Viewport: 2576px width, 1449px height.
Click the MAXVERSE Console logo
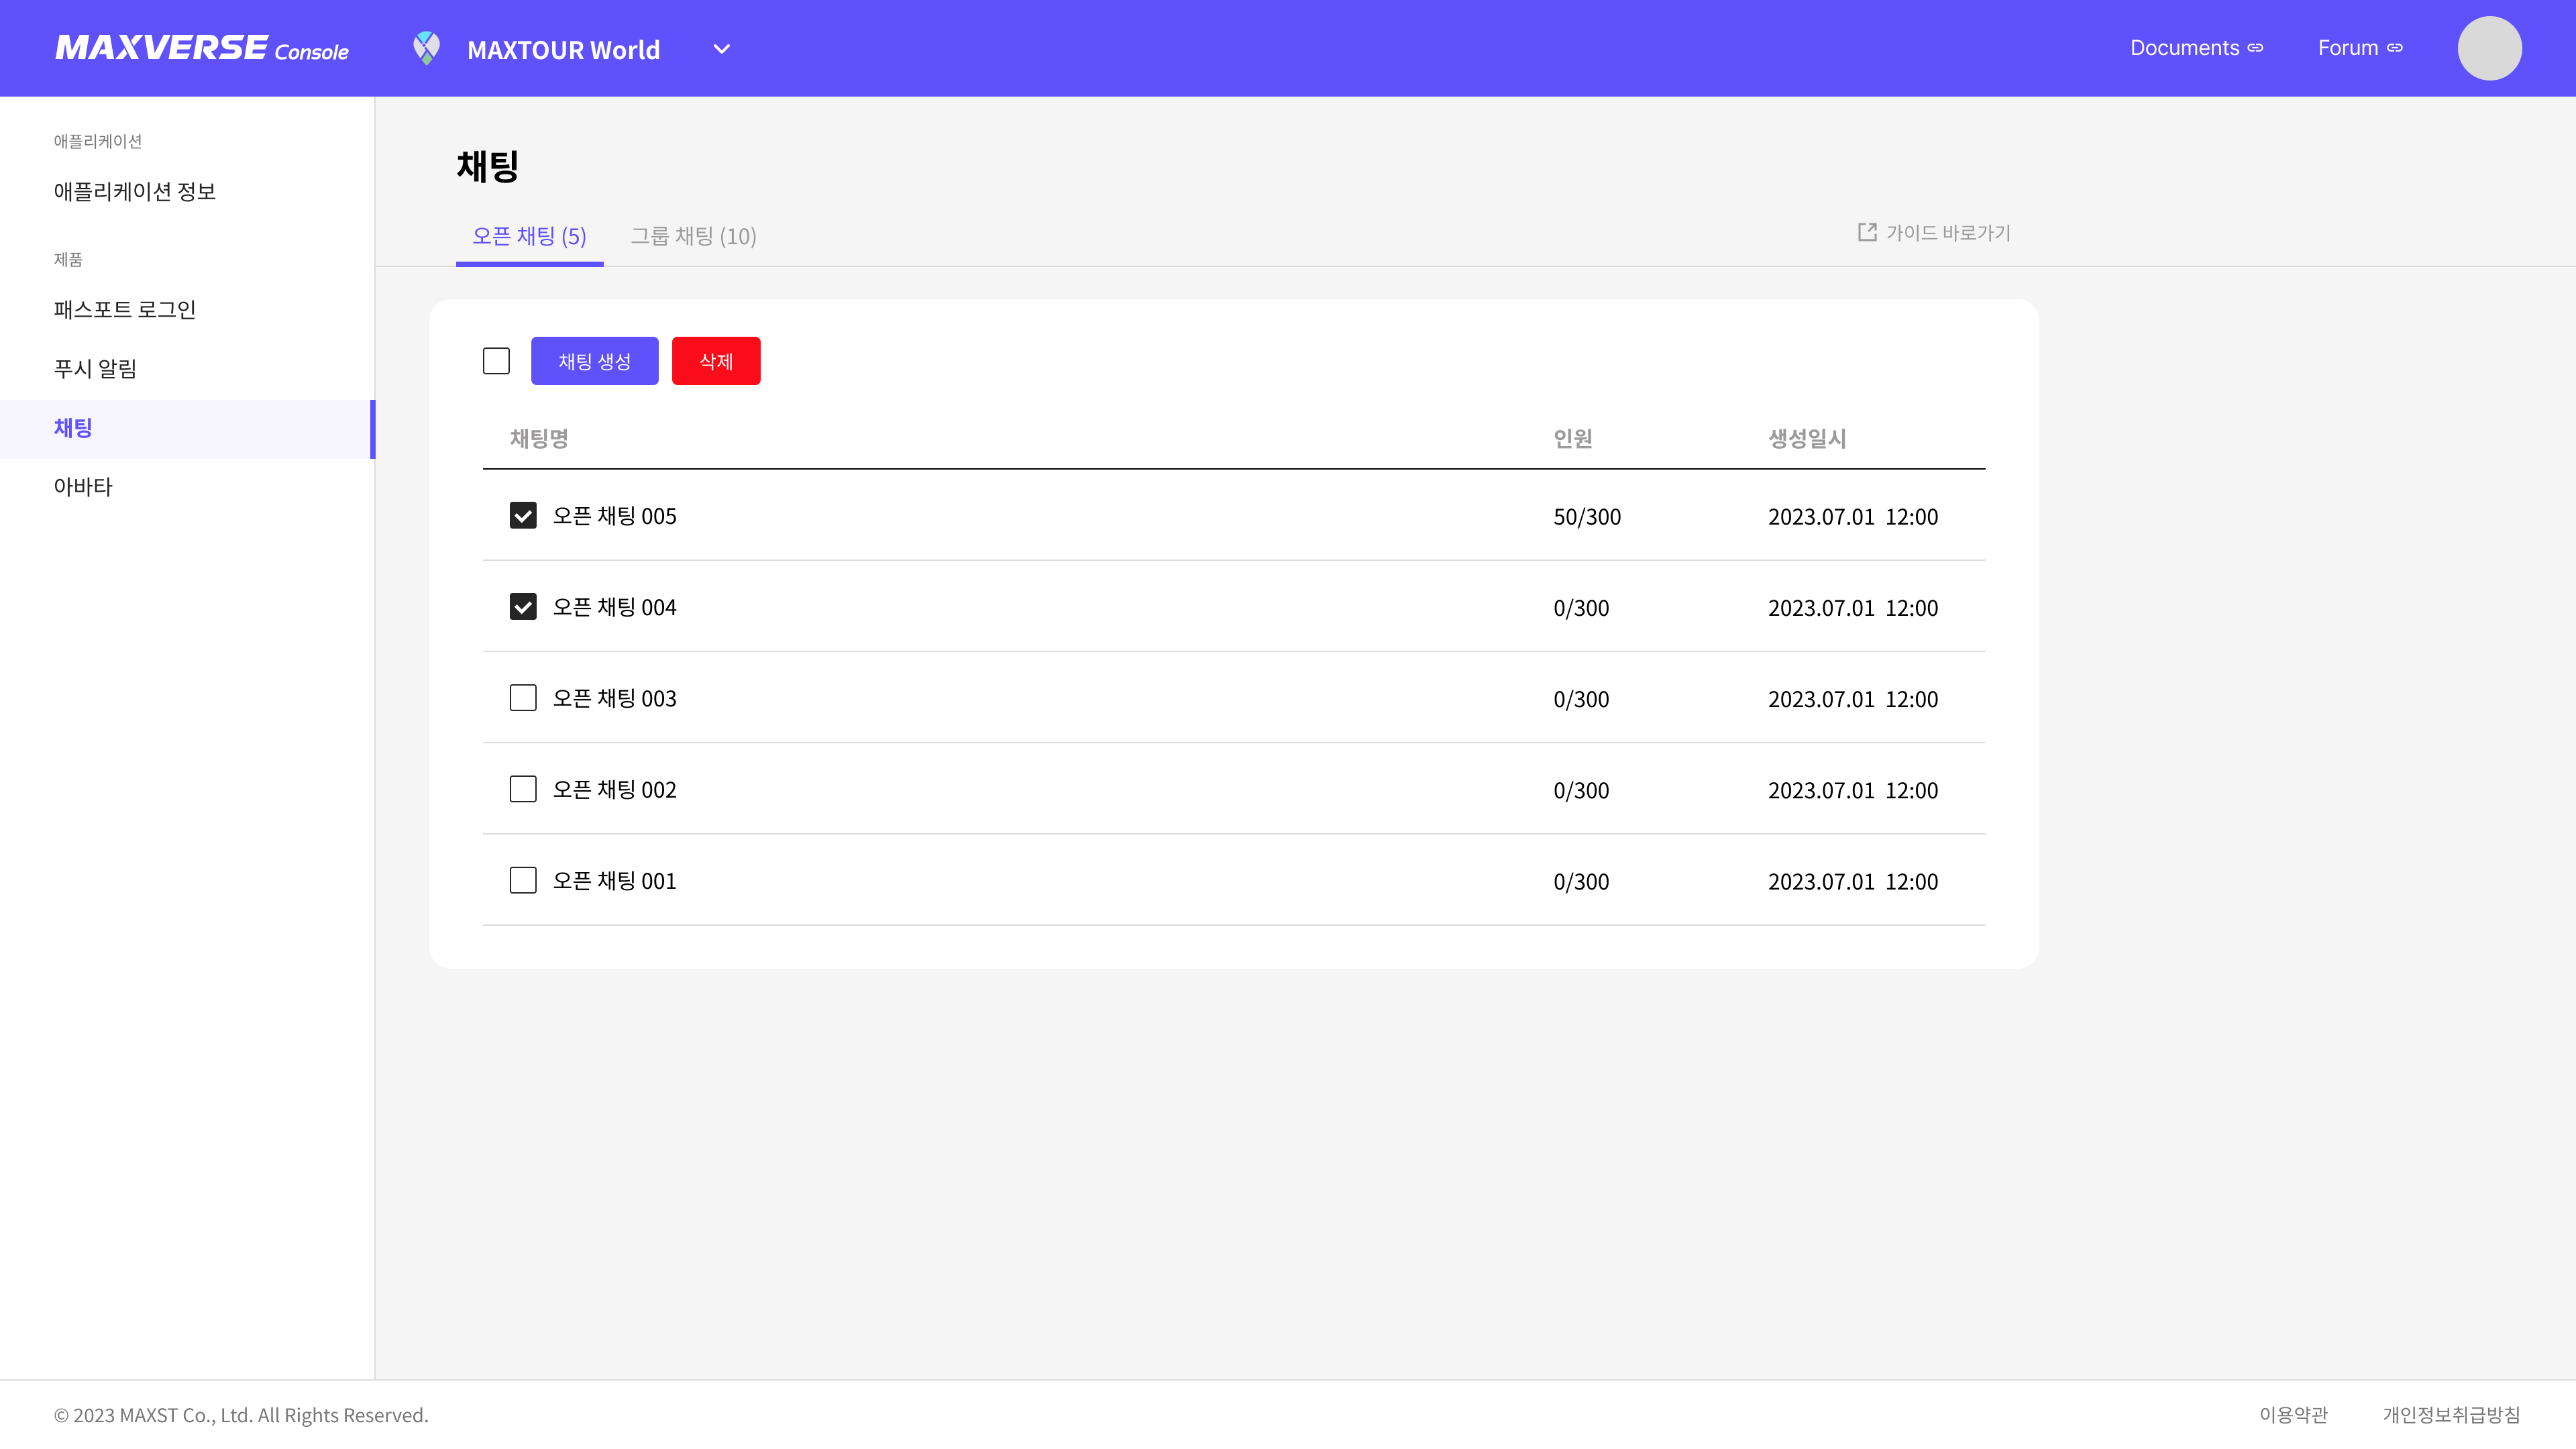(x=202, y=48)
